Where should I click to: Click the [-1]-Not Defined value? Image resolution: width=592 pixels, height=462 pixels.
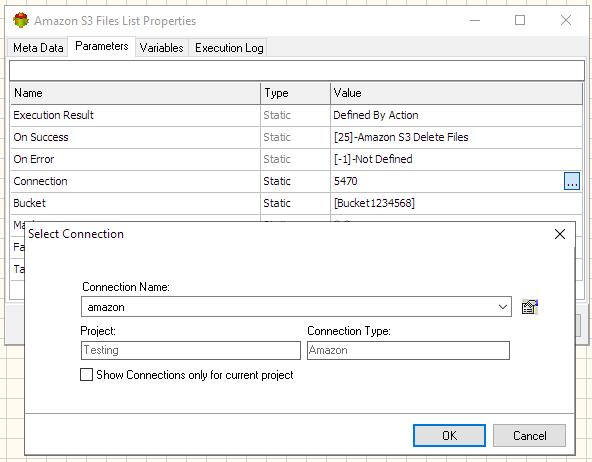tap(373, 159)
